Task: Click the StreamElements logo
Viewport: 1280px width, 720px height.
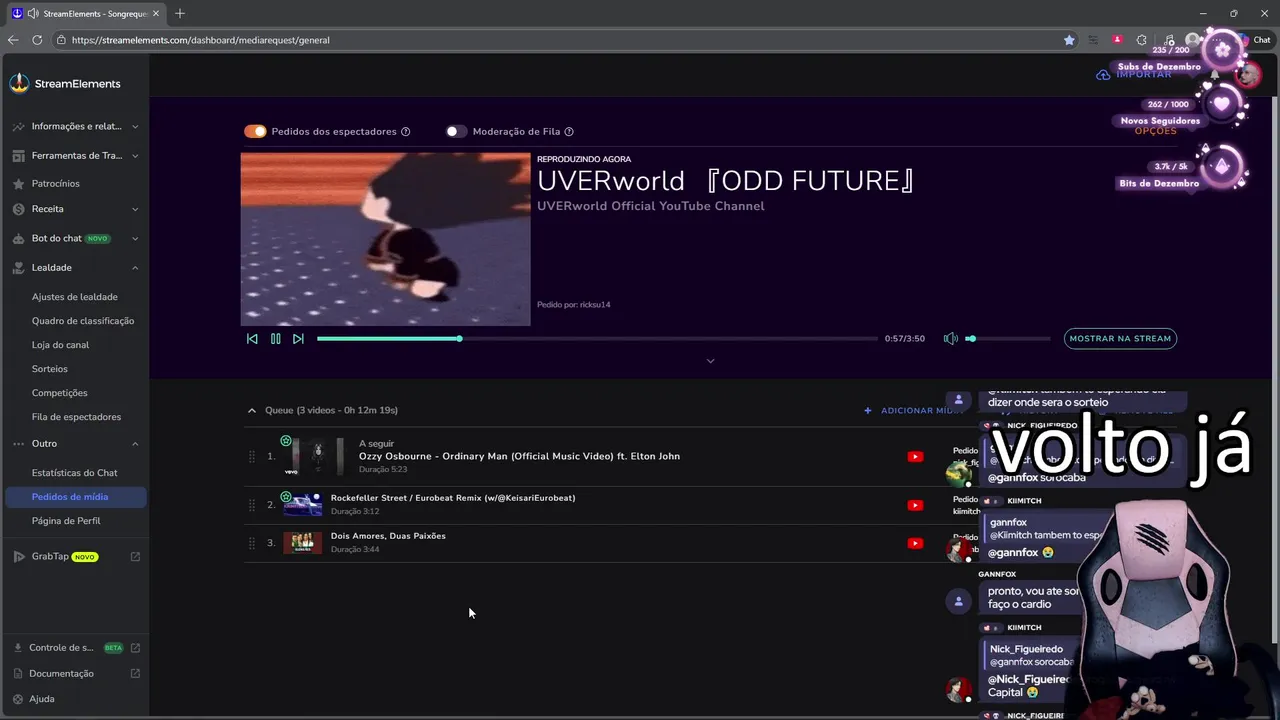Action: tap(65, 84)
